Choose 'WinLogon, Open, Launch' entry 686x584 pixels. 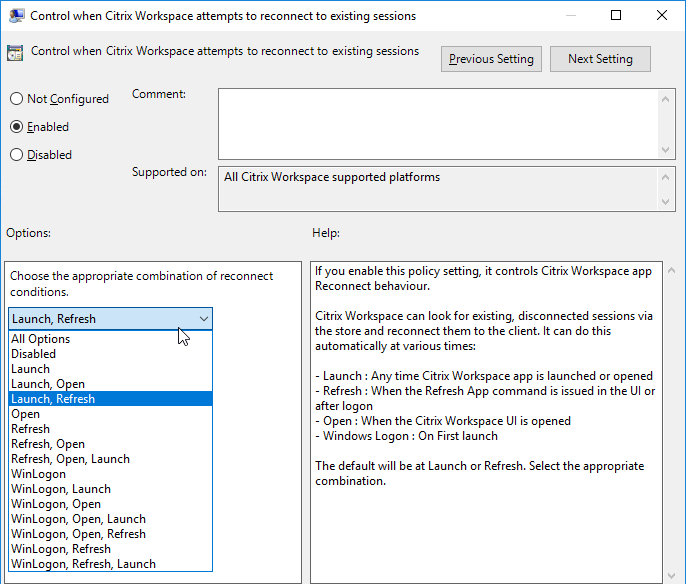(110, 519)
